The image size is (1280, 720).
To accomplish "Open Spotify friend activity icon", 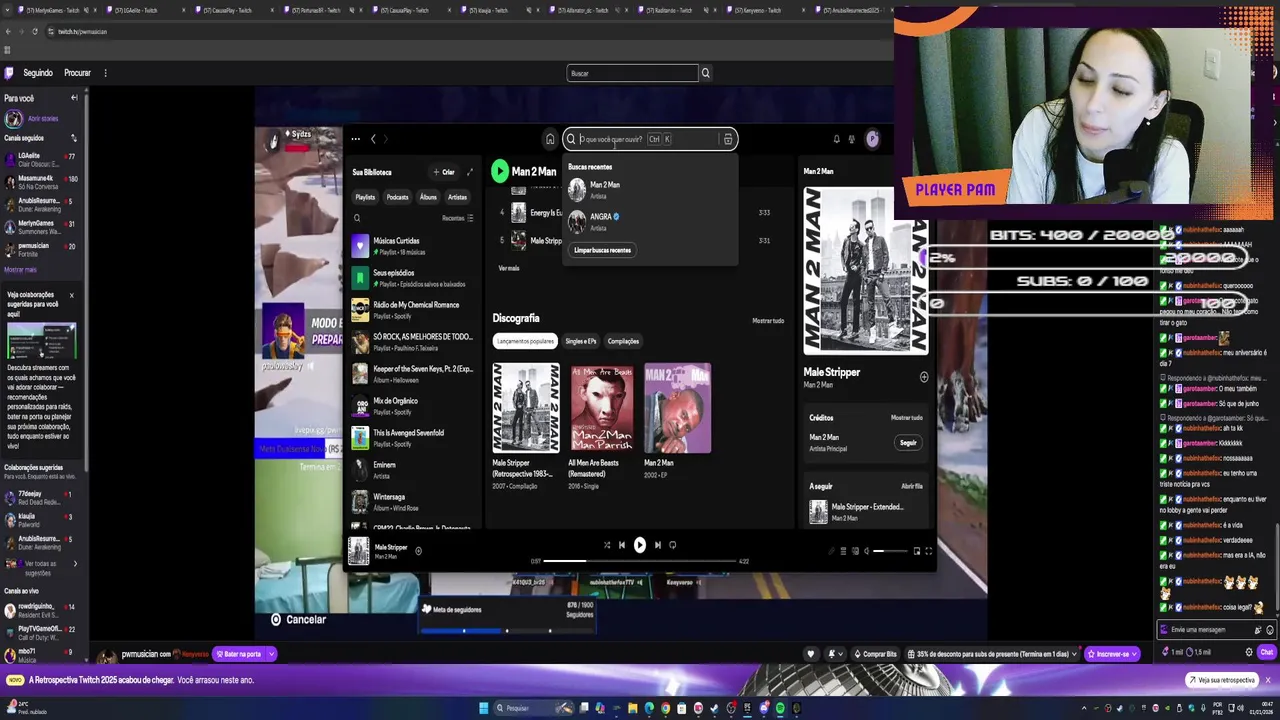I will click(852, 139).
